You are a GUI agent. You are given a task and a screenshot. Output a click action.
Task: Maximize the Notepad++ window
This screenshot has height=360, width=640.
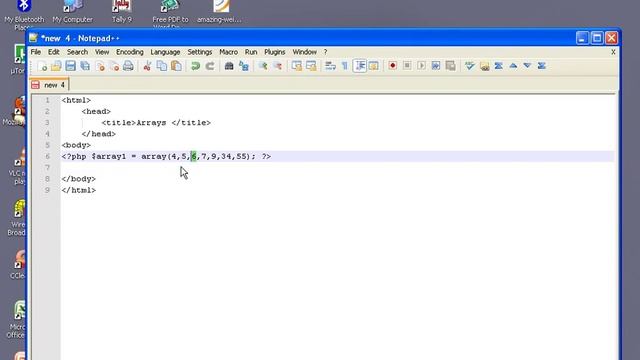click(597, 38)
